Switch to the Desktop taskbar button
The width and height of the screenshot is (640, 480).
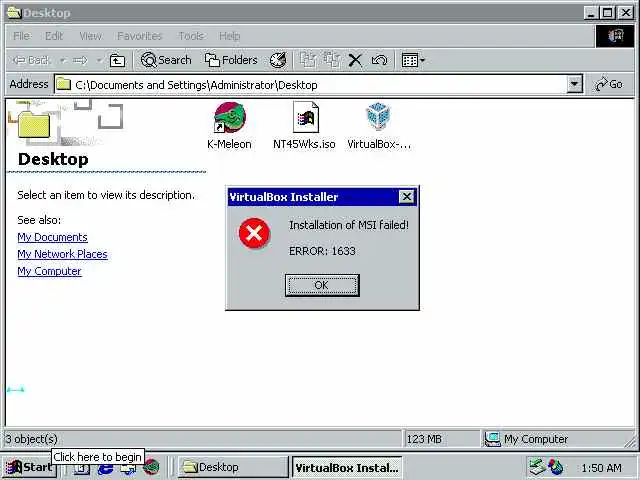point(233,467)
